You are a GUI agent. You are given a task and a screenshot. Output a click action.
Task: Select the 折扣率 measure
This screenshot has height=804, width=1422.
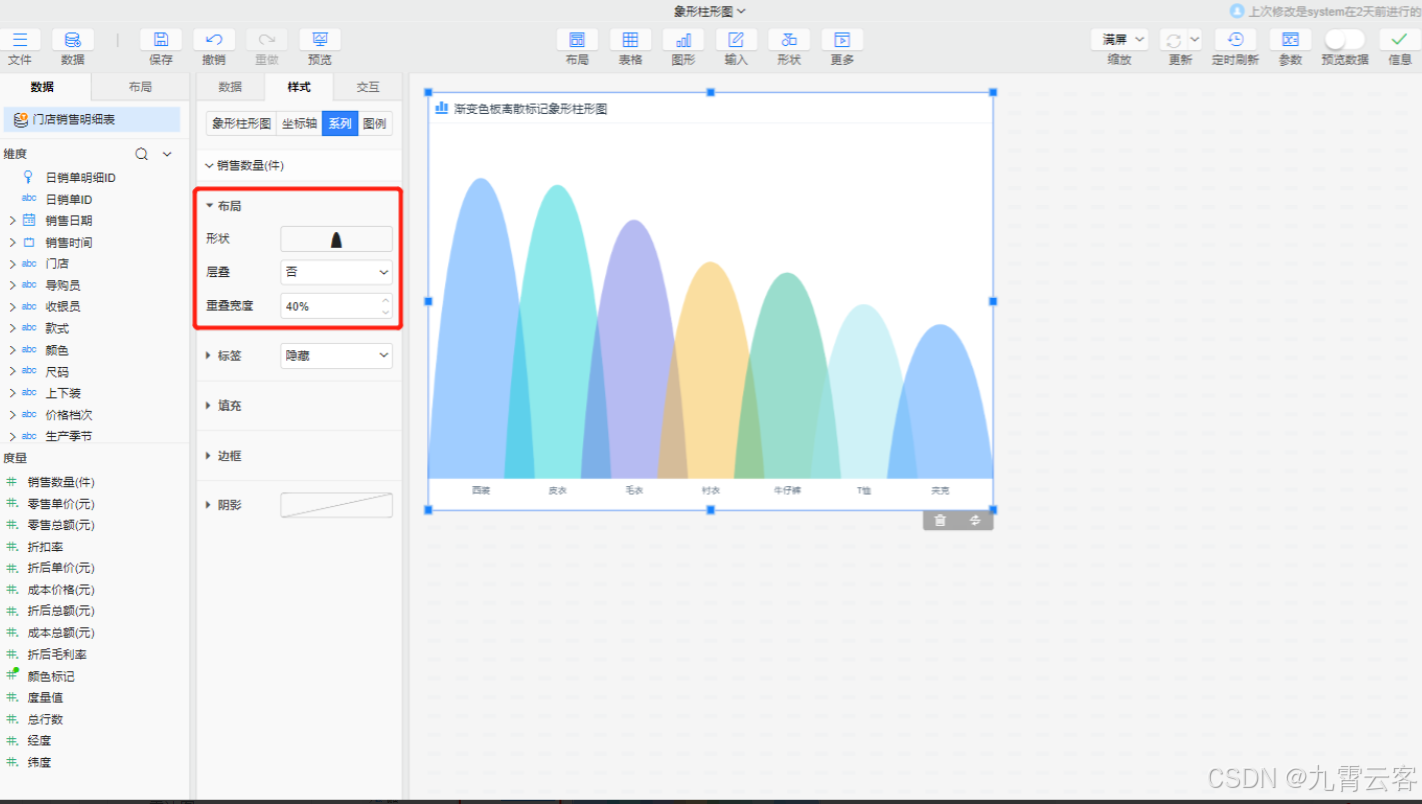[x=47, y=547]
